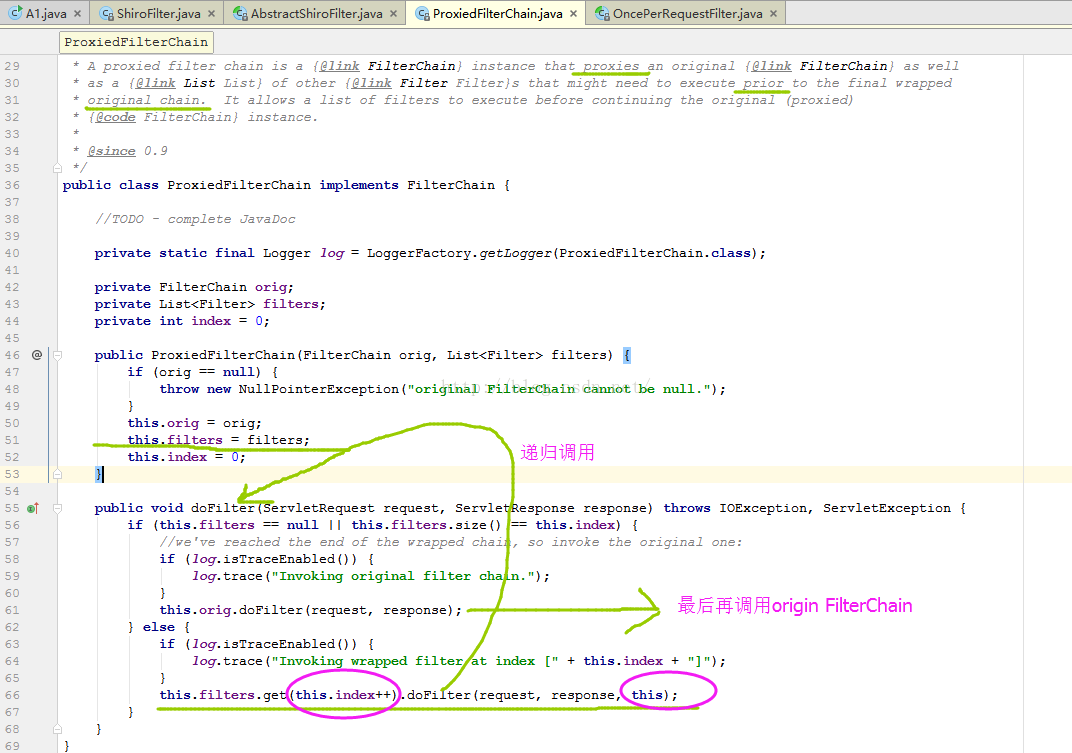The width and height of the screenshot is (1072, 753).
Task: Click 'this.orig.doFilter' on line 61
Action: pos(231,610)
